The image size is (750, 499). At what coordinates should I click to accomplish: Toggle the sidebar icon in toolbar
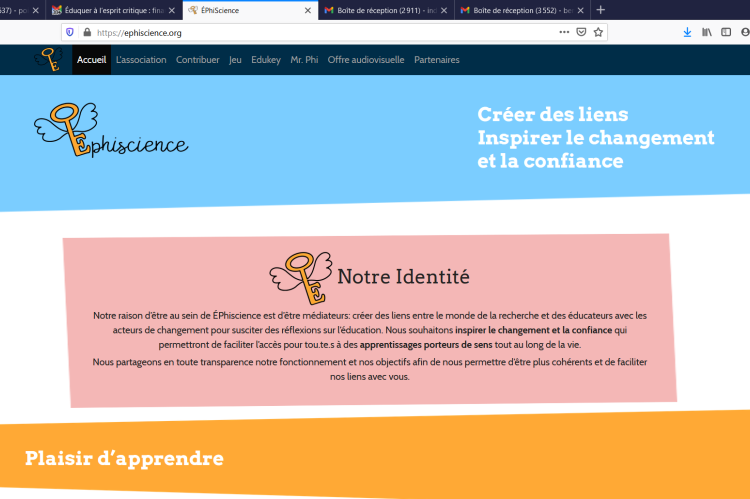point(726,32)
